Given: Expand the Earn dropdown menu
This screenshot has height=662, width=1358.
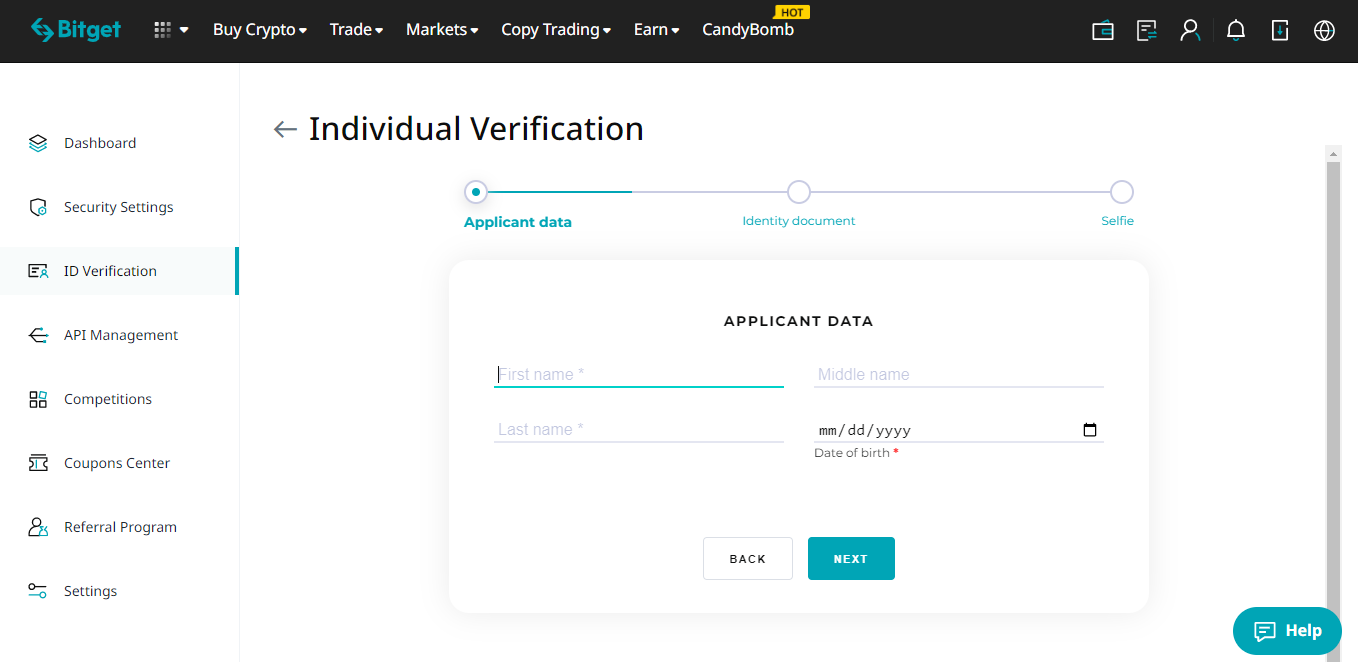Looking at the screenshot, I should click(657, 30).
